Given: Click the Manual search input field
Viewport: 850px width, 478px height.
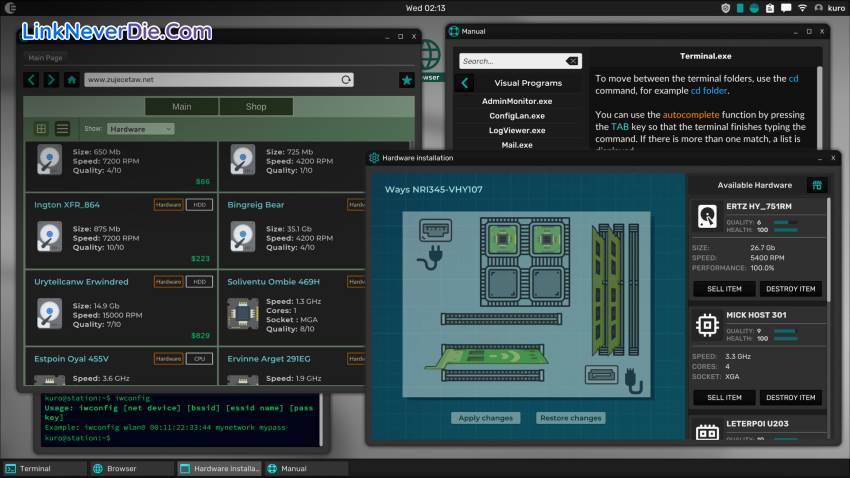Looking at the screenshot, I should click(x=510, y=61).
